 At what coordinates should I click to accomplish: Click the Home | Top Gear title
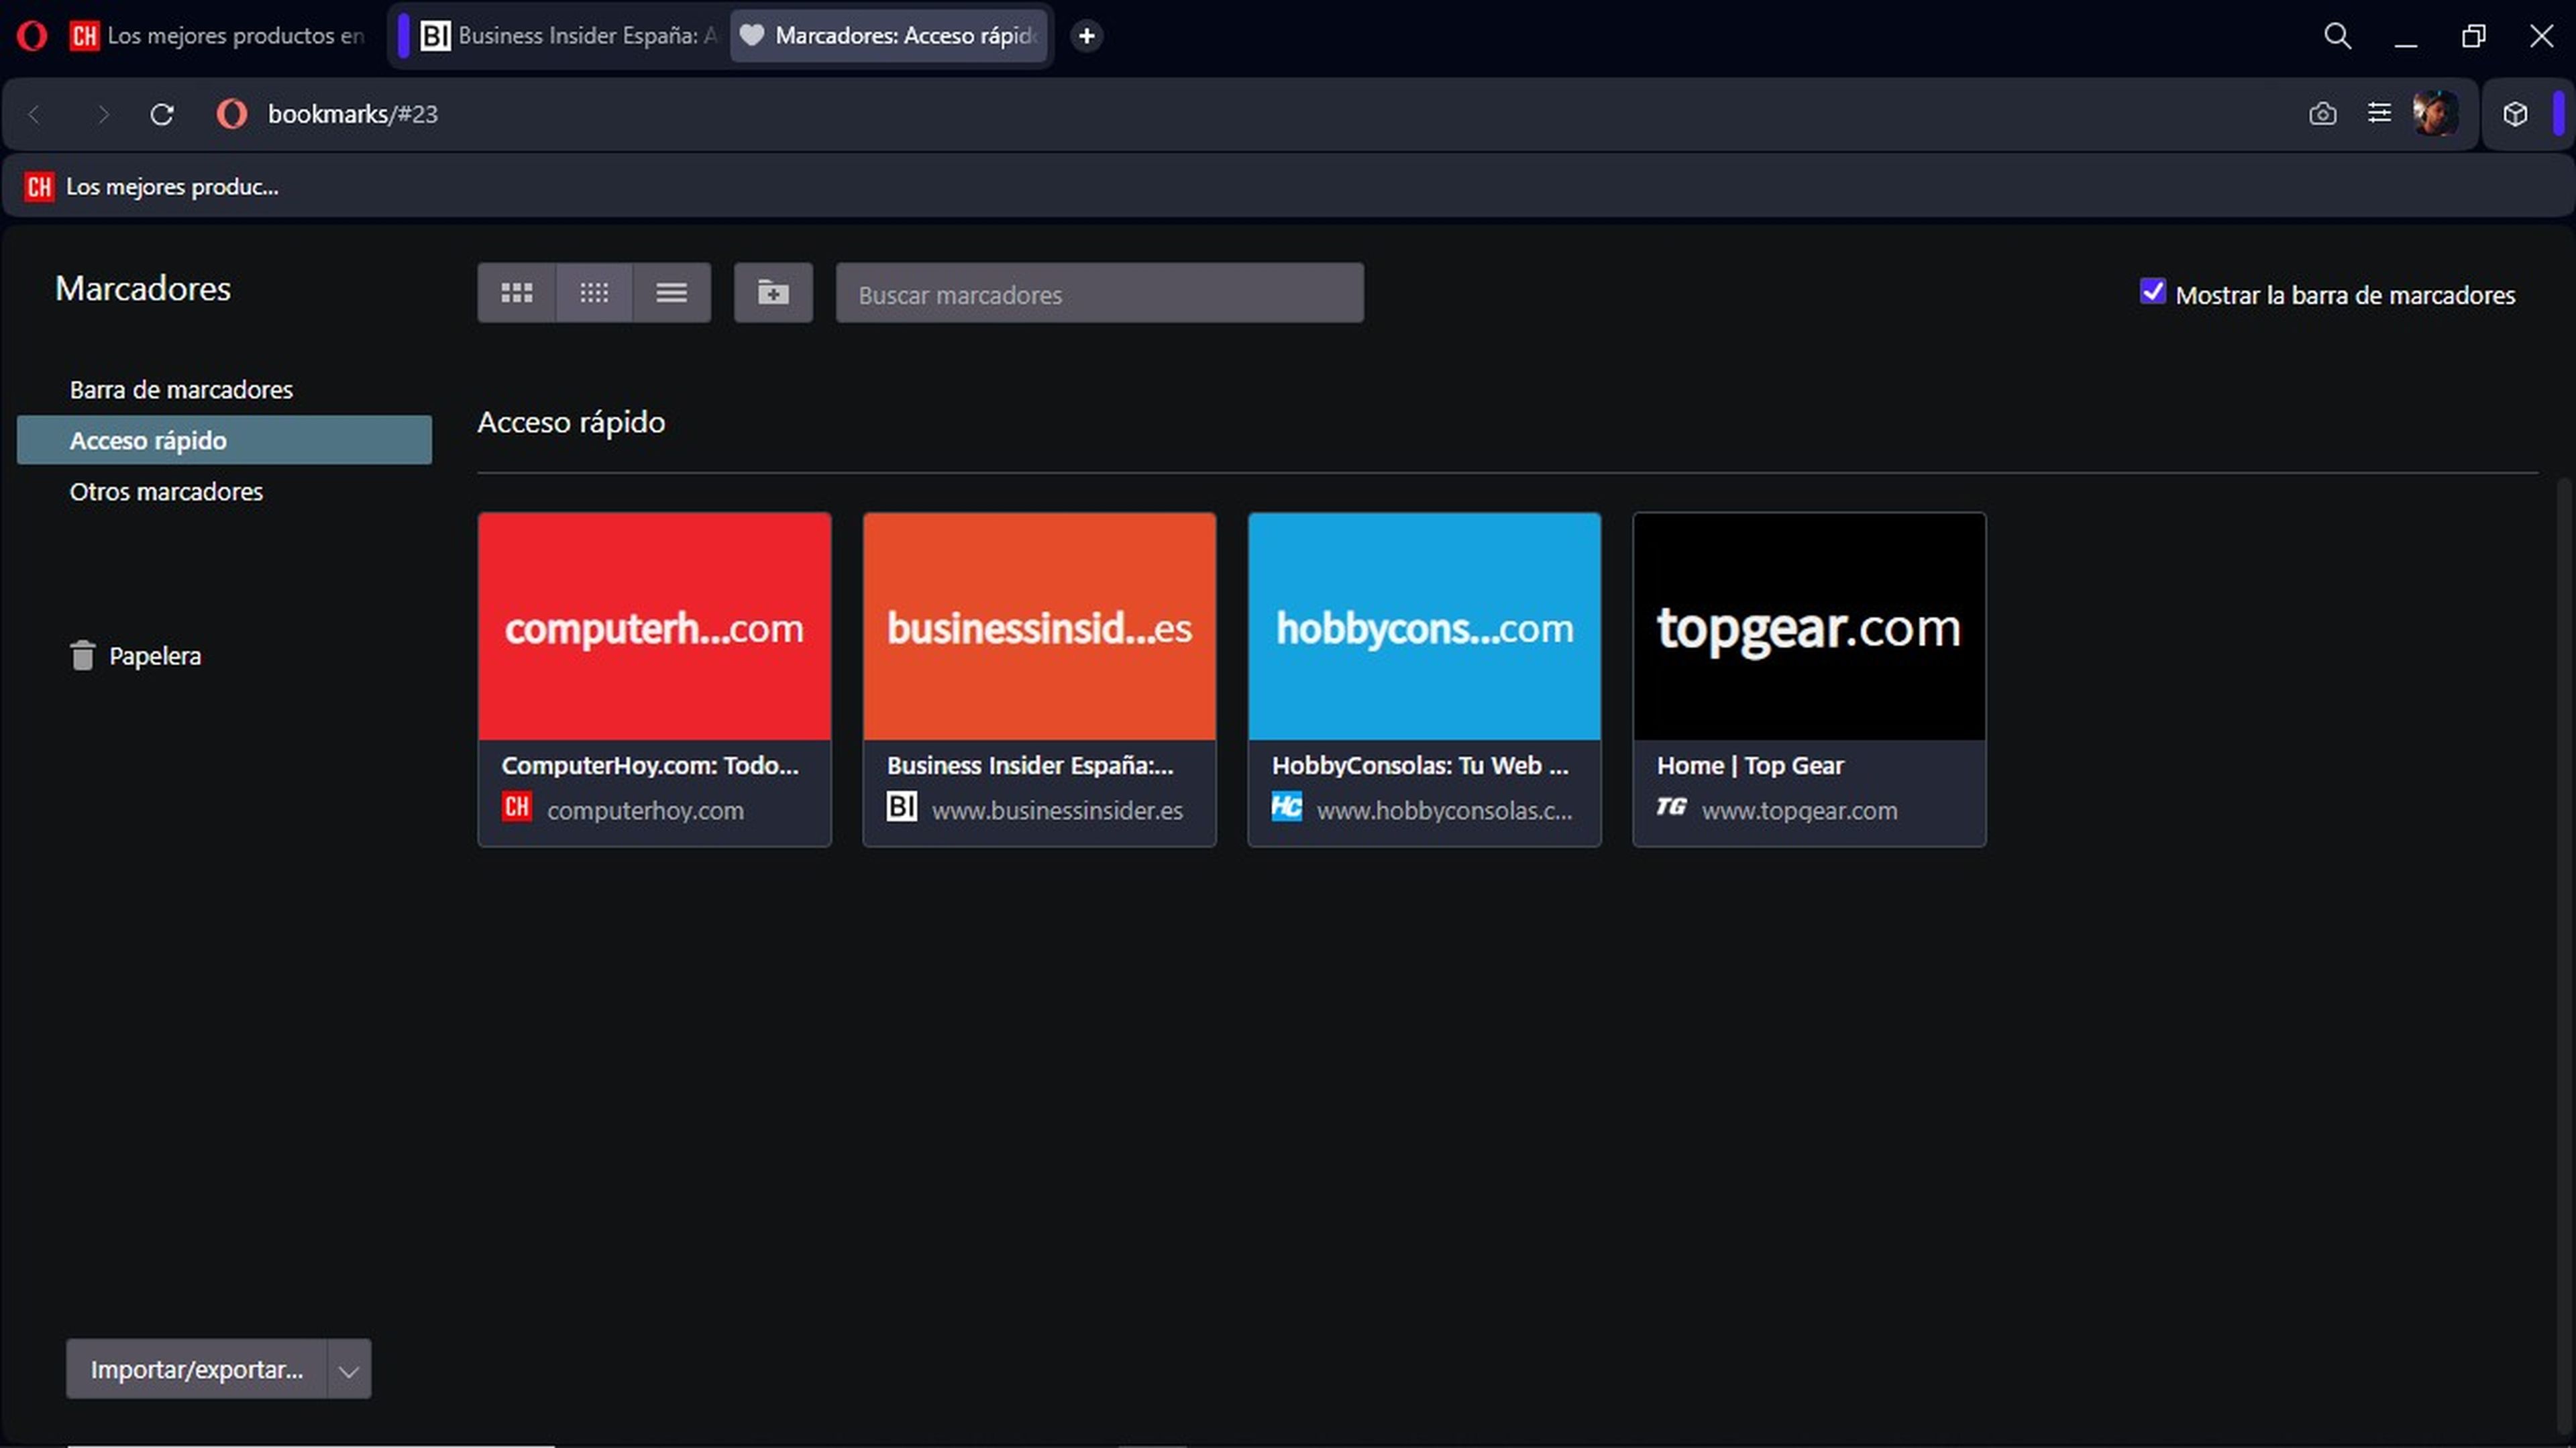(1750, 766)
